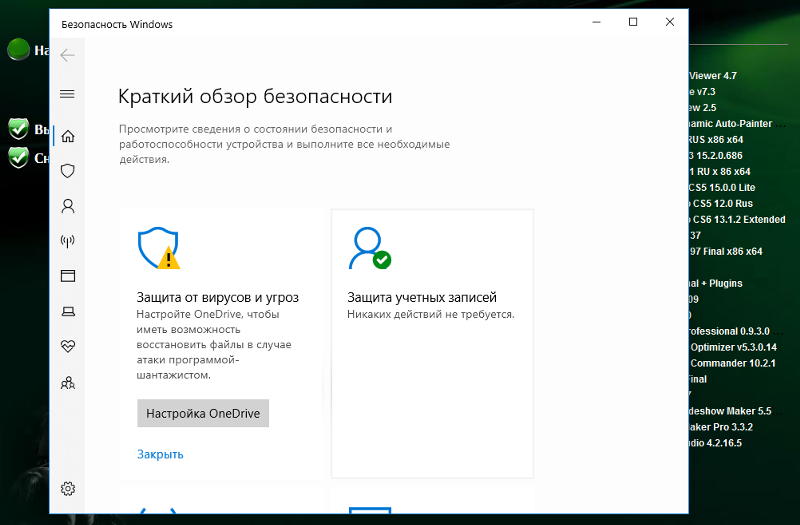Select 'CS5 15.0.0 Lite' entry in background
This screenshot has width=800, height=525.
(722, 187)
